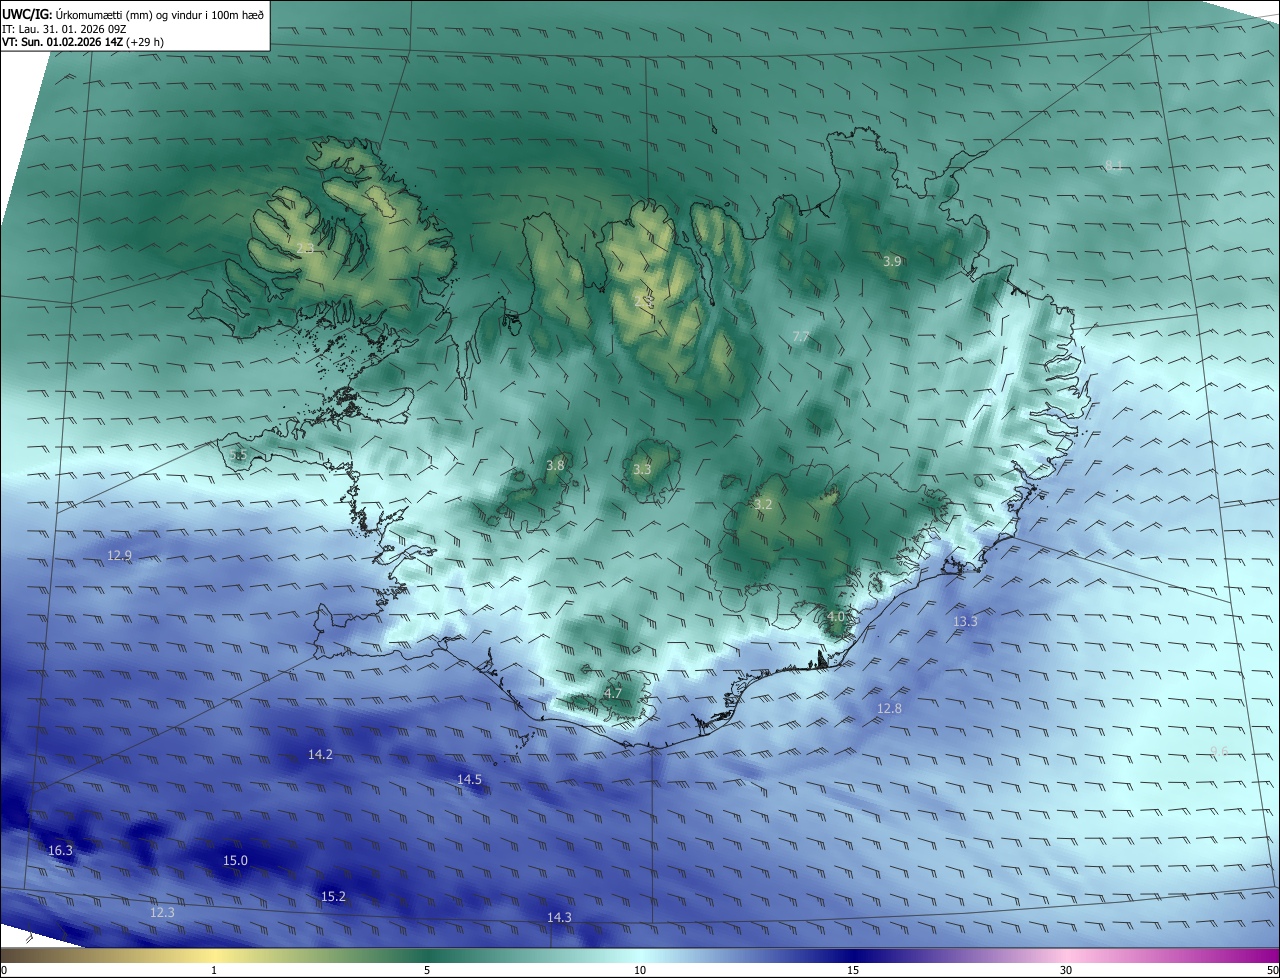Click the 3.2 value over the large glacier
This screenshot has height=978, width=1280.
(763, 504)
